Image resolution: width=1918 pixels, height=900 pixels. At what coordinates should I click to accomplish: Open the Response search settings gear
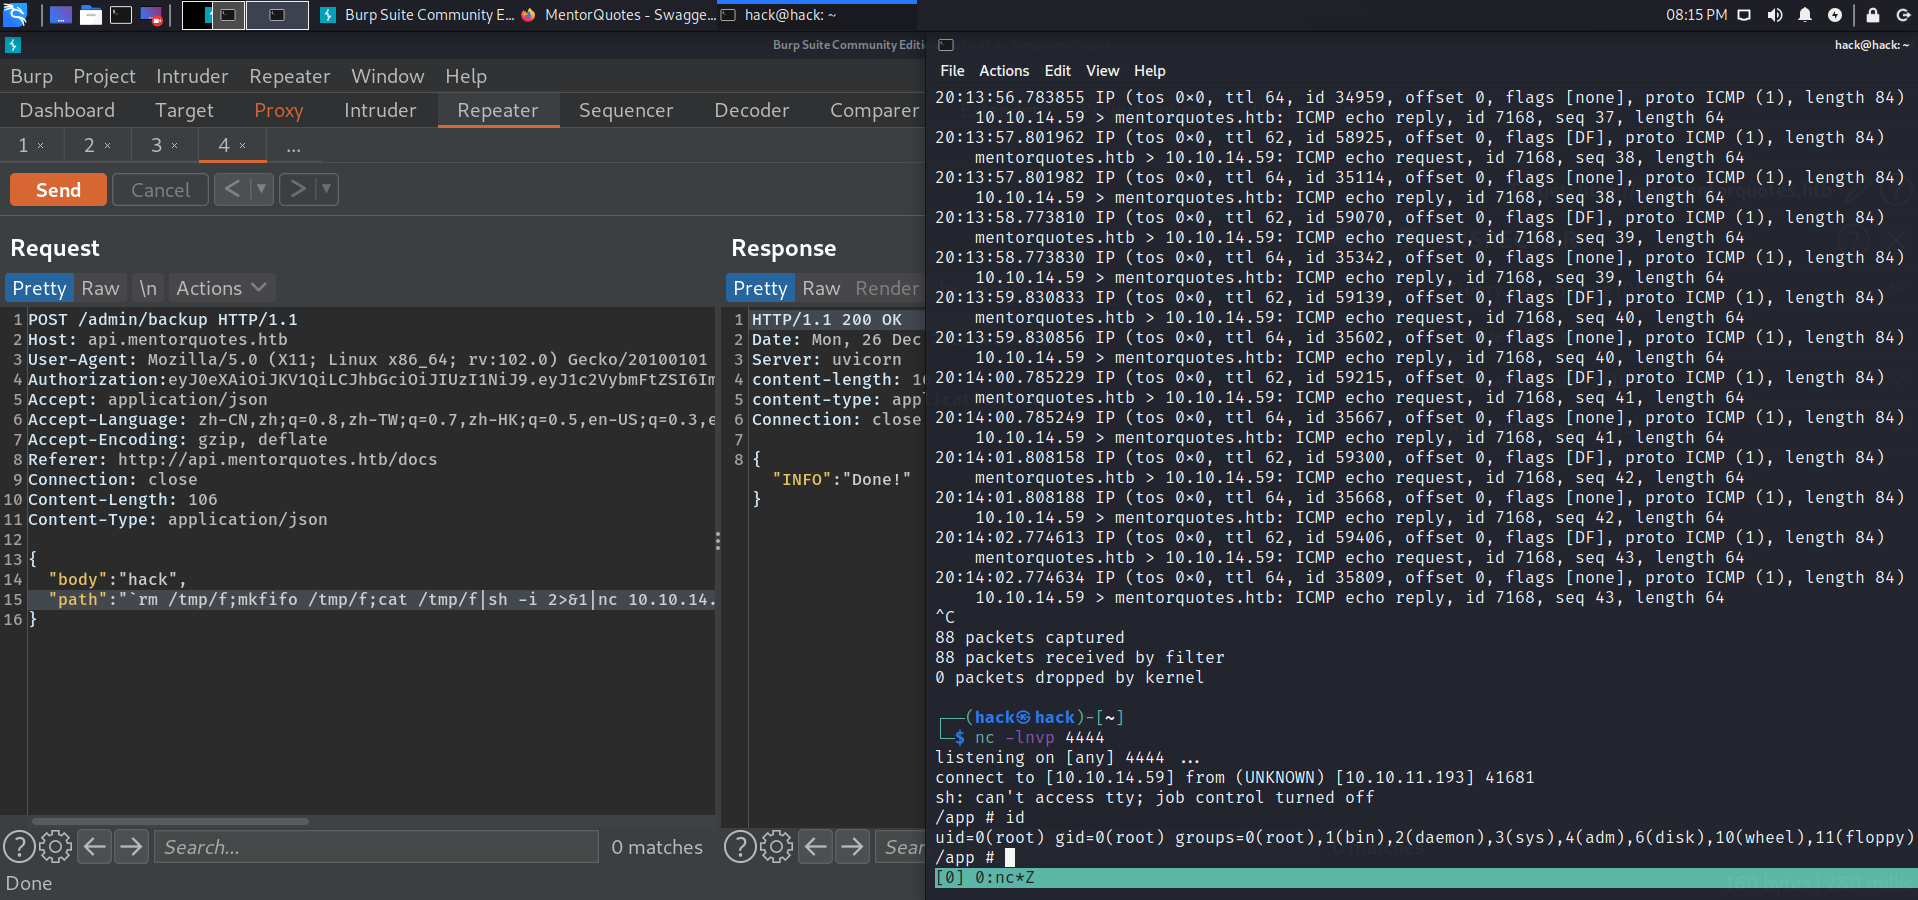click(776, 847)
